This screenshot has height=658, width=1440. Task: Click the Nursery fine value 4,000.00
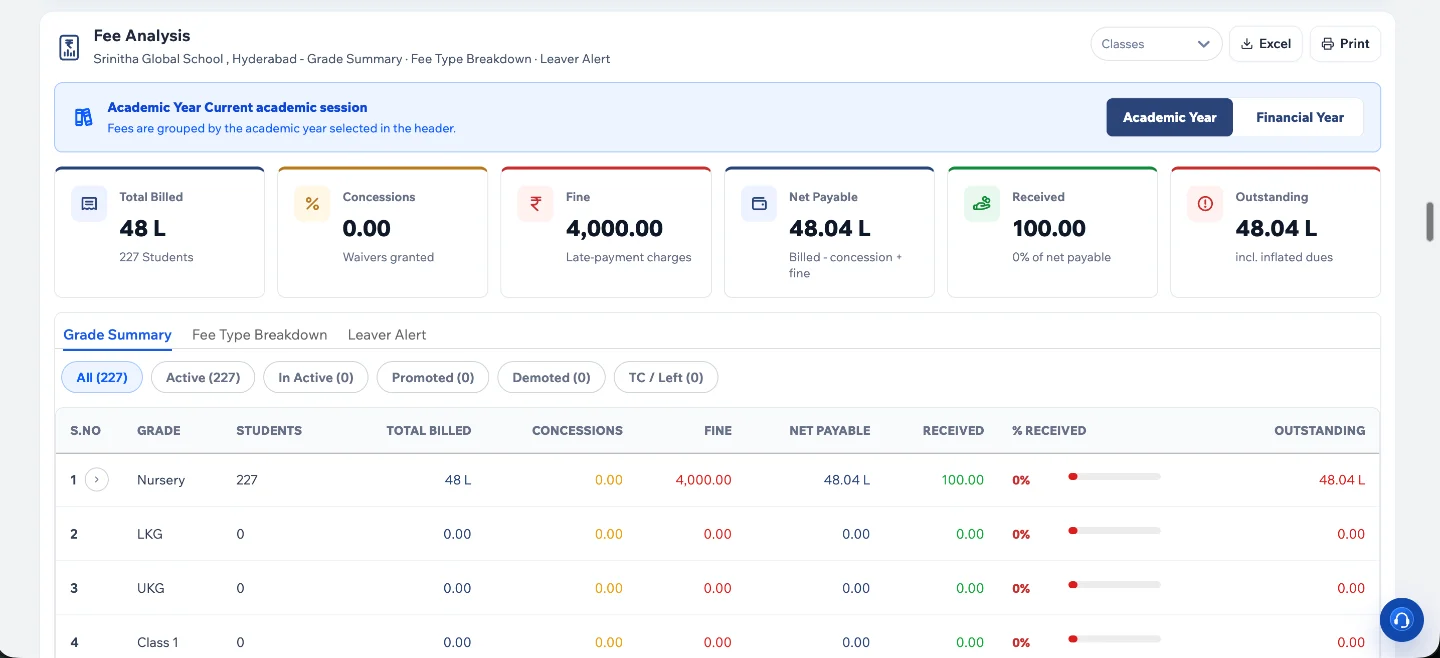(704, 480)
